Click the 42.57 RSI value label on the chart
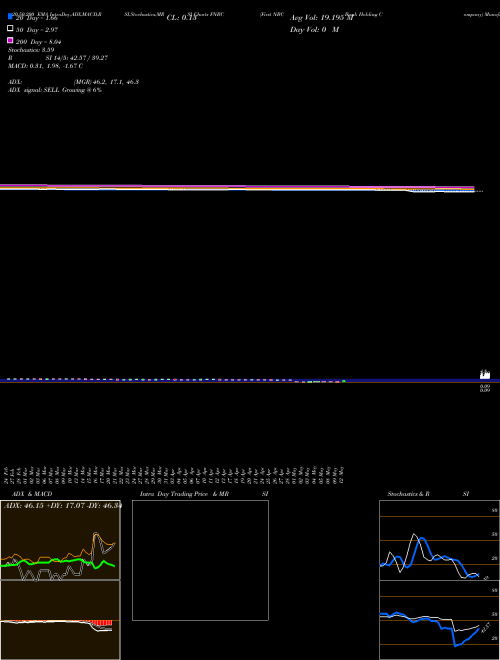The width and height of the screenshot is (500, 660). point(486,628)
